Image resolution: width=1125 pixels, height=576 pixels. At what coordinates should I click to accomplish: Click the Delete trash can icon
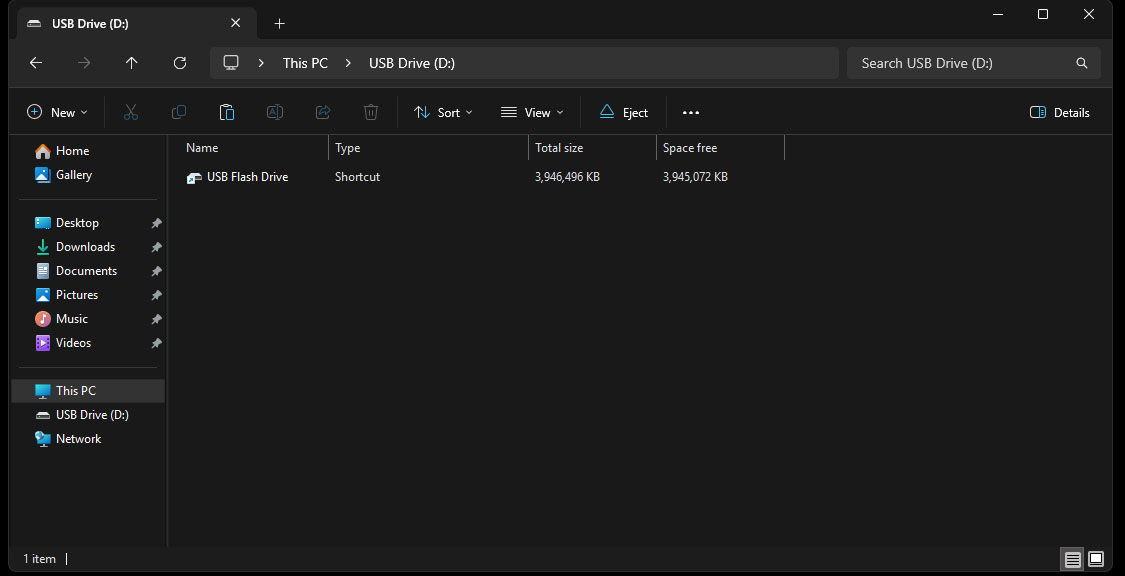click(x=371, y=113)
